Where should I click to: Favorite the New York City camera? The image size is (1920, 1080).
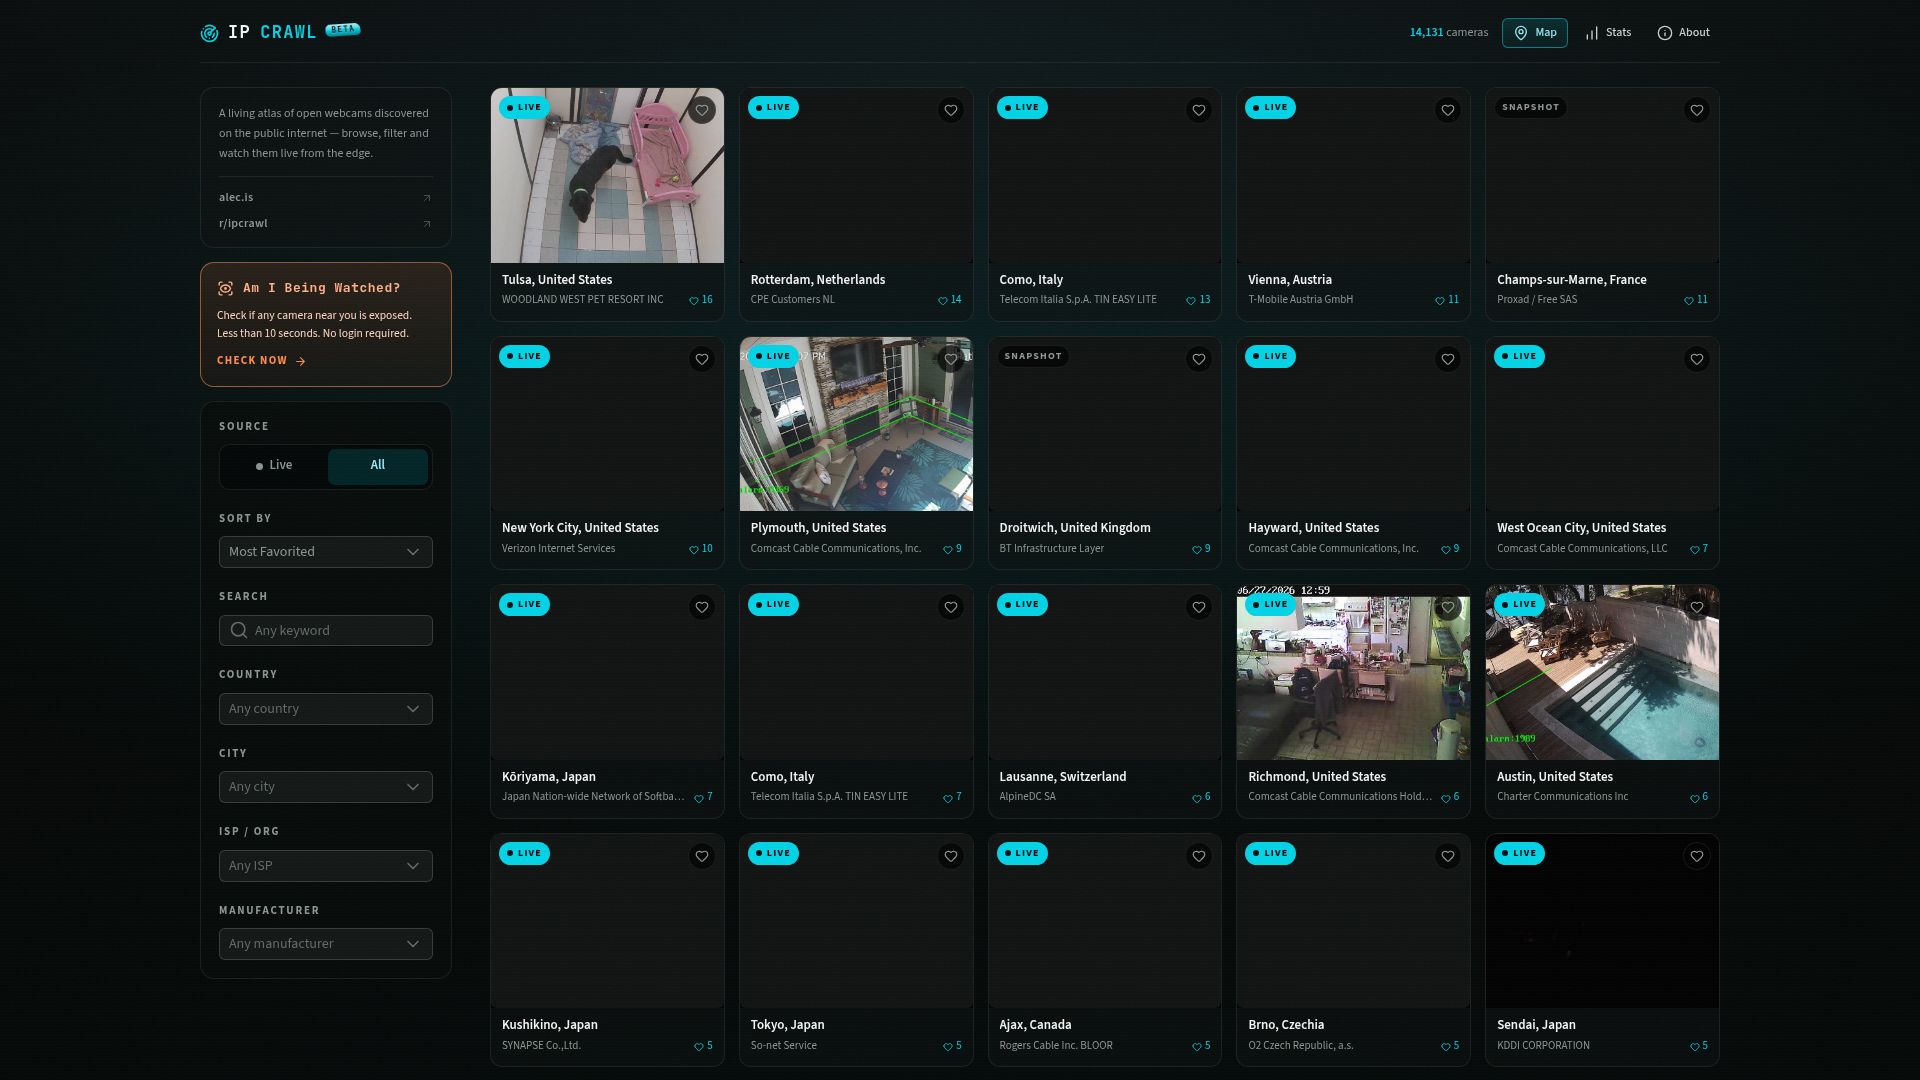702,359
